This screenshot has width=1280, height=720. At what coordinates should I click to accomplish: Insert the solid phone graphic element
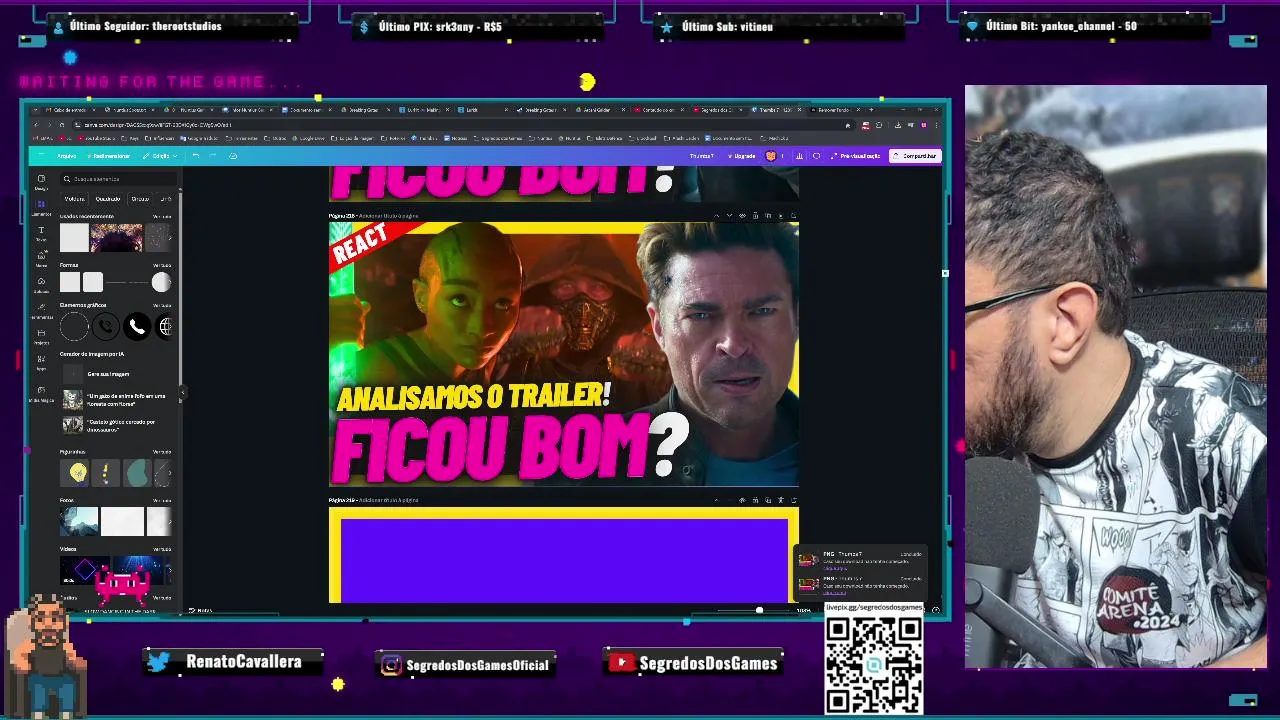[137, 326]
